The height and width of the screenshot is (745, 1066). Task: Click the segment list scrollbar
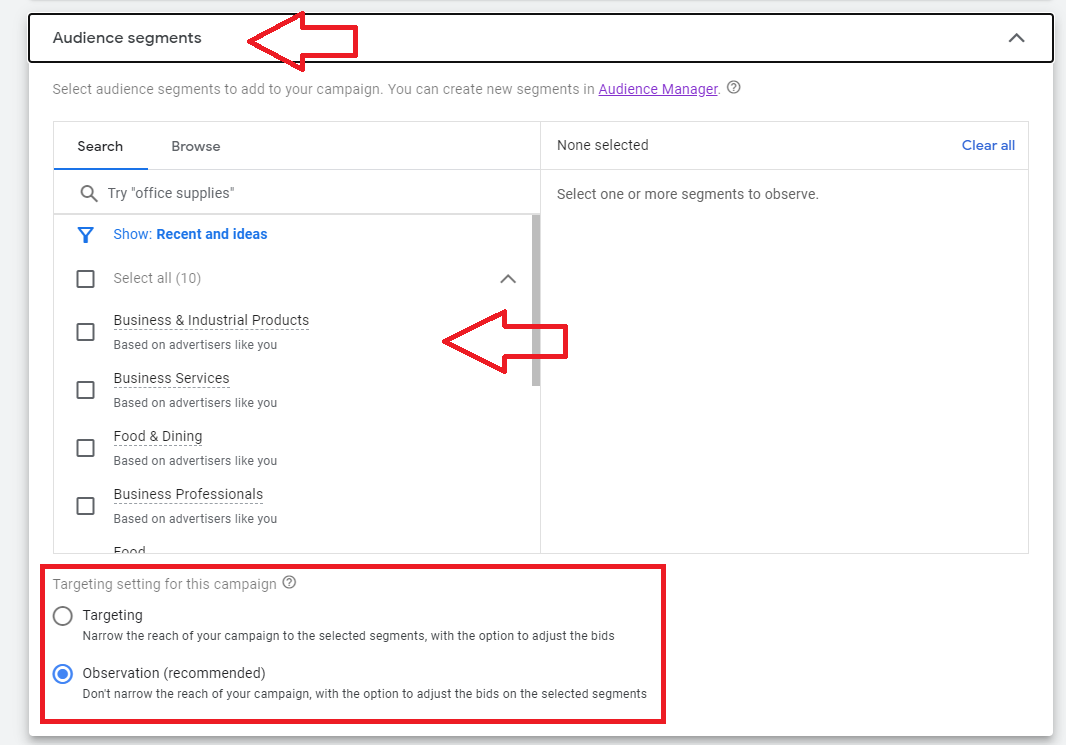click(536, 300)
